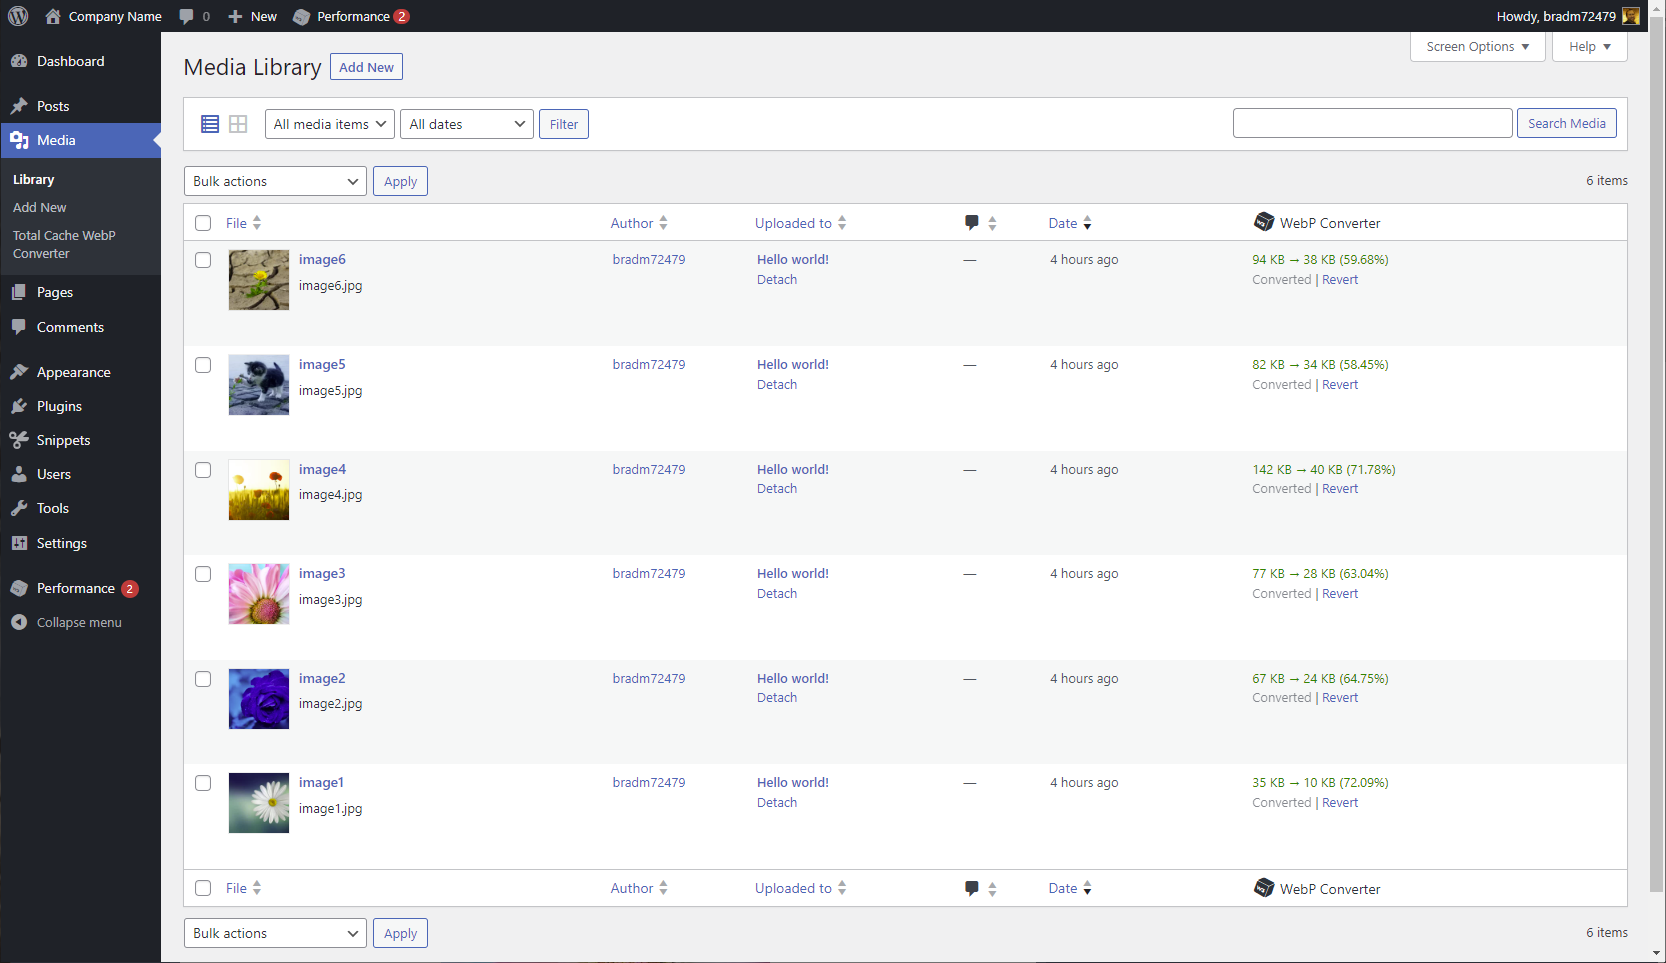Open the All media items dropdown
The width and height of the screenshot is (1666, 963).
click(x=329, y=124)
